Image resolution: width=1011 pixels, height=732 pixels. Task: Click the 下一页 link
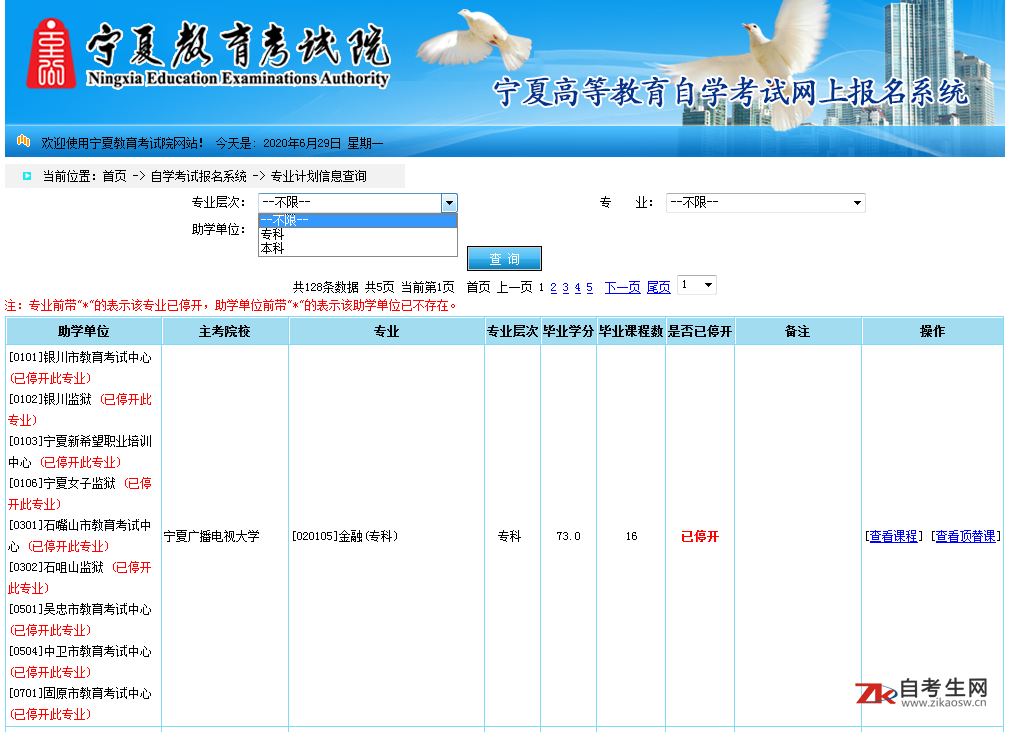coord(622,288)
